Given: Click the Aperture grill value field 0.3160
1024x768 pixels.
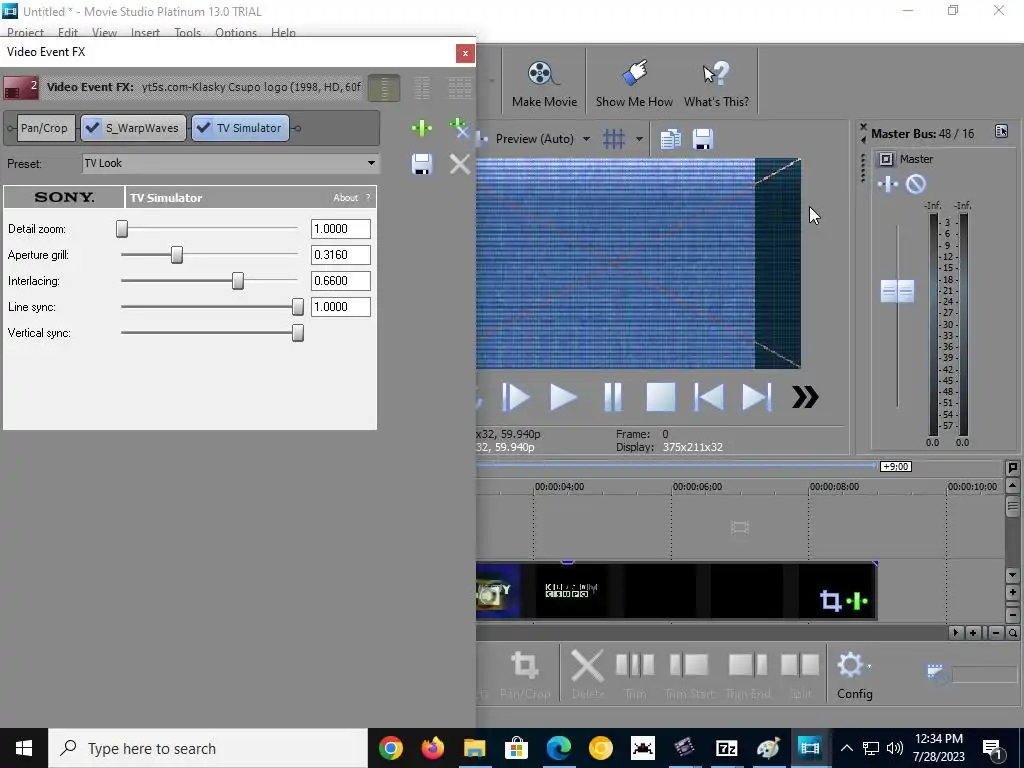Looking at the screenshot, I should coord(340,255).
